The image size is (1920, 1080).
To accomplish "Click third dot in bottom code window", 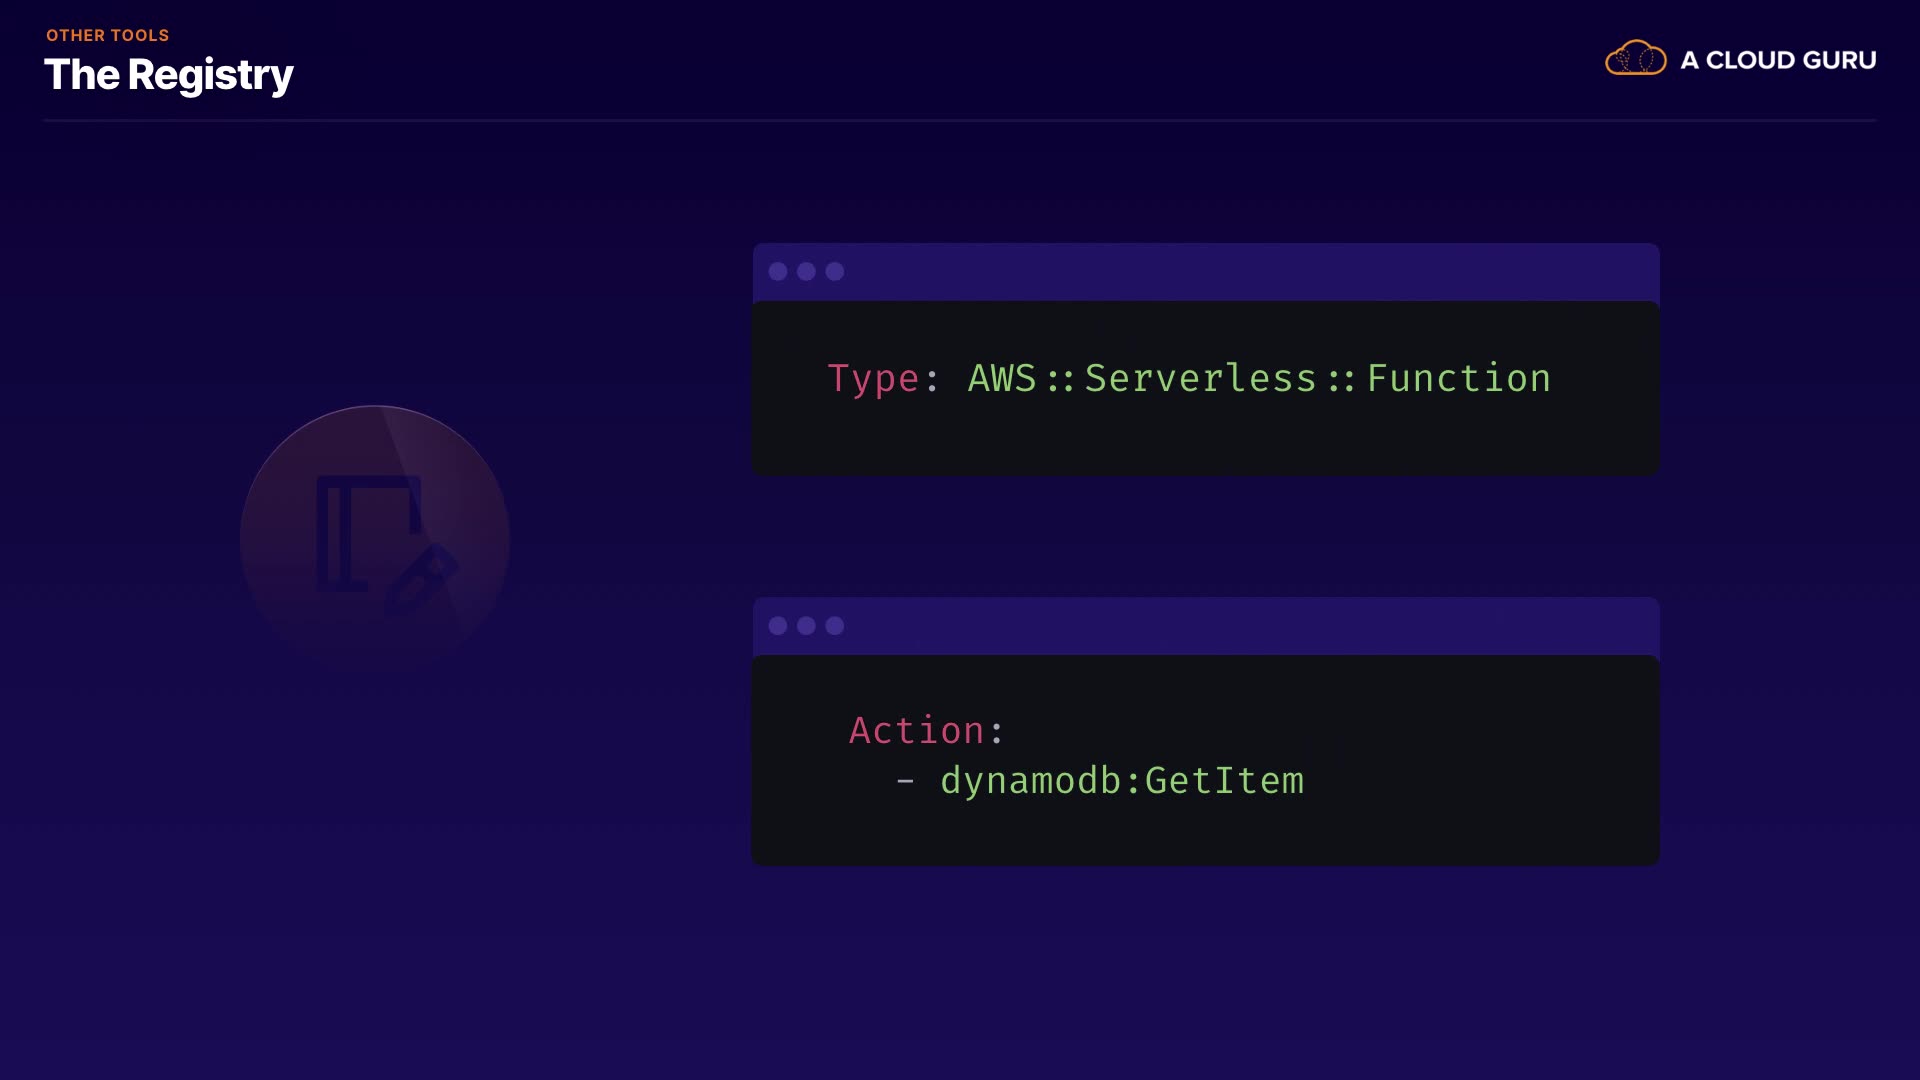I will pos(835,626).
